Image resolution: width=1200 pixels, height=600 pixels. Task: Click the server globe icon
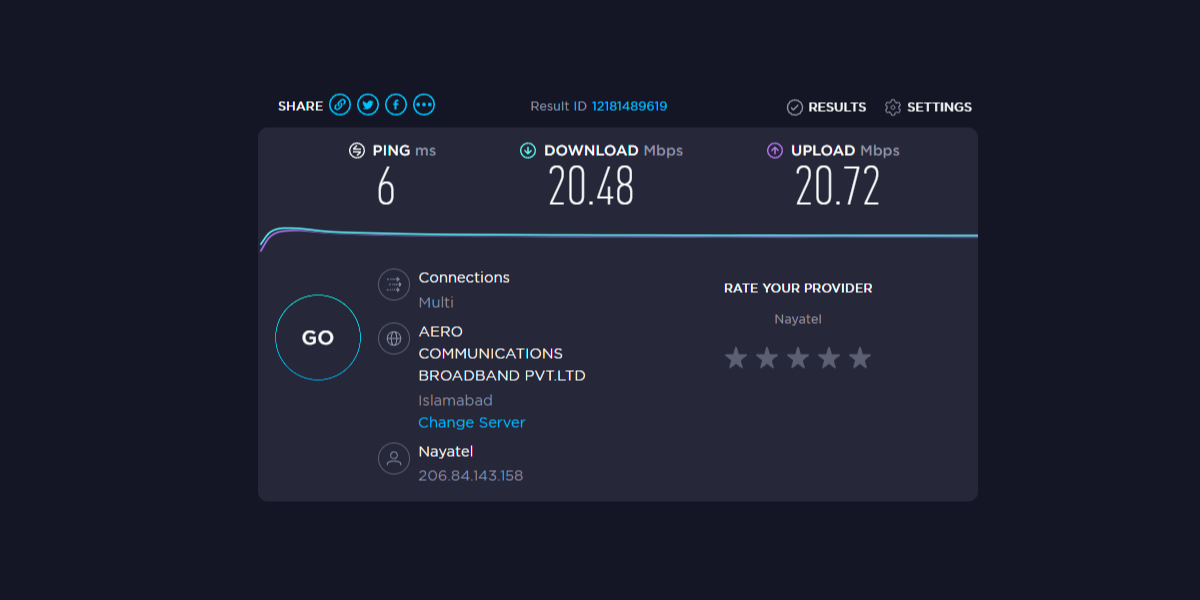click(x=394, y=338)
